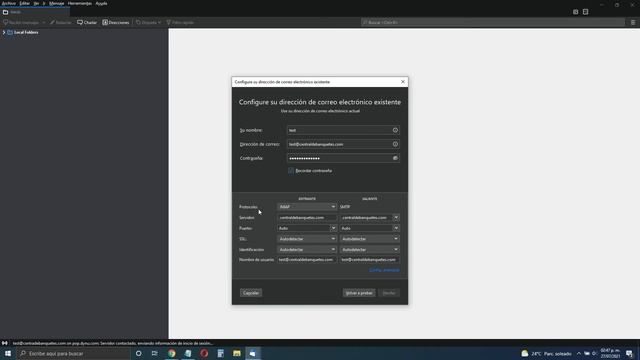The height and width of the screenshot is (360, 640).
Task: Open the Herramientas menu
Action: coord(80,3)
